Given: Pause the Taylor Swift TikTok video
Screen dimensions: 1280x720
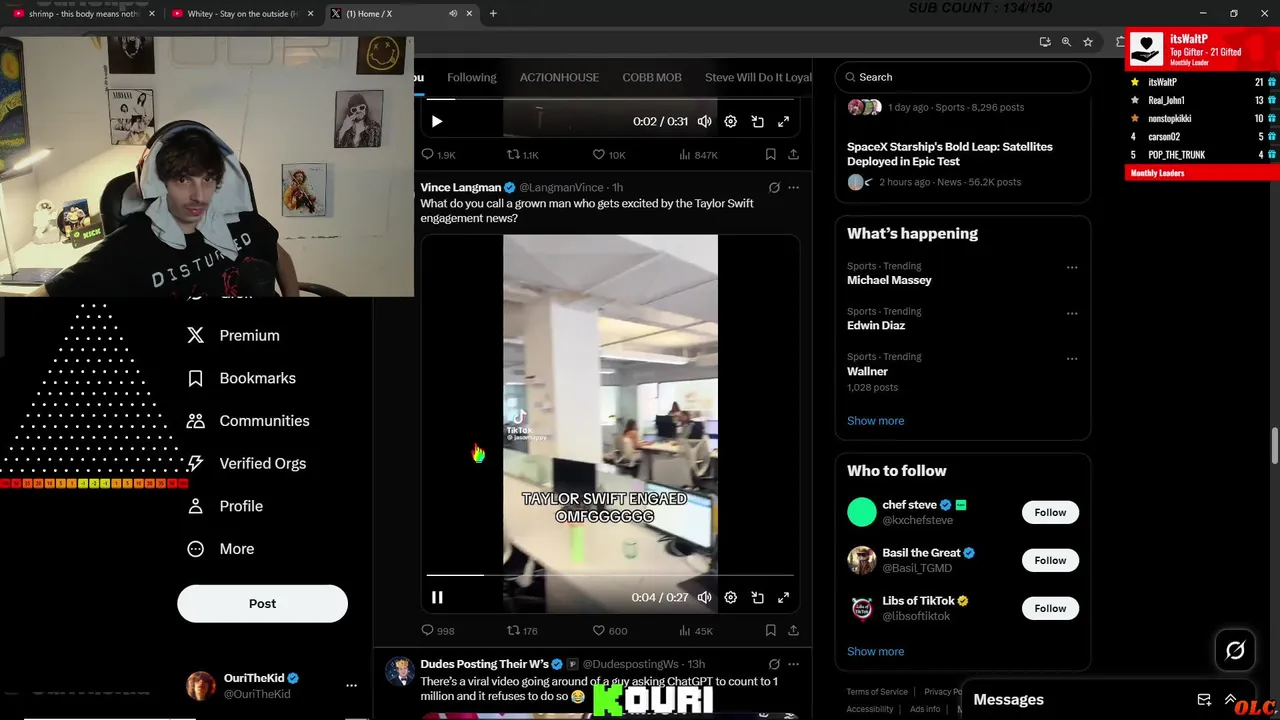Looking at the screenshot, I should (437, 597).
